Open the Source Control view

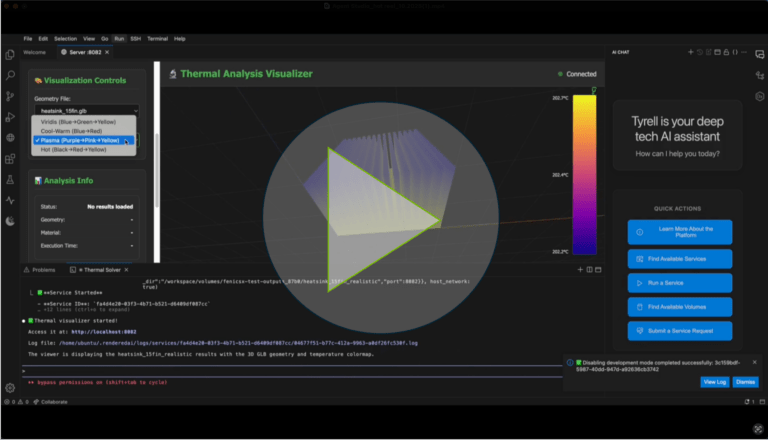[10, 96]
